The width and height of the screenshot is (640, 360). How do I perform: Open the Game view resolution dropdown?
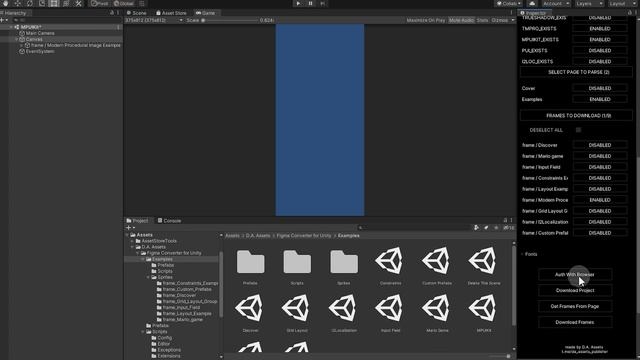pos(154,20)
